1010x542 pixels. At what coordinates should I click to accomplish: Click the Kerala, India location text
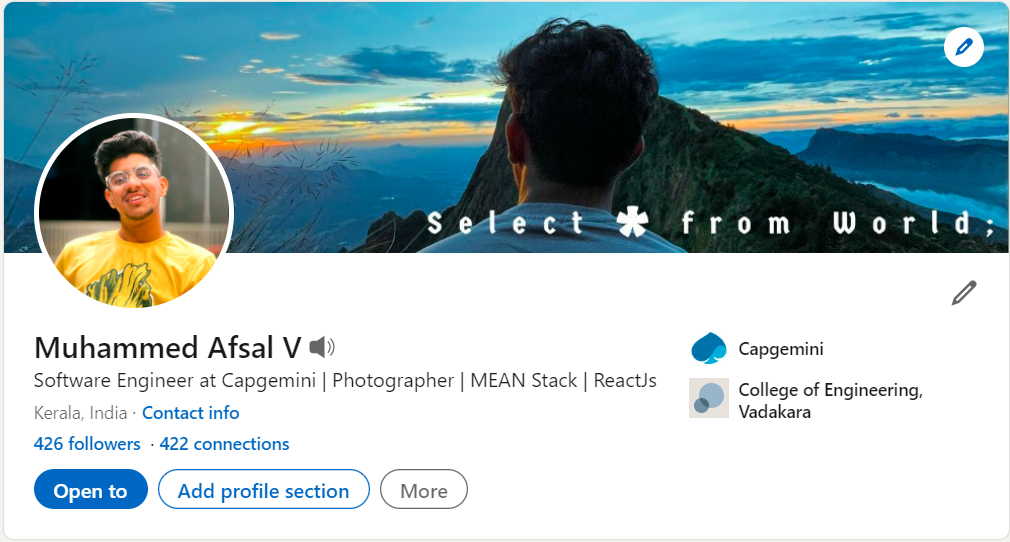[x=80, y=413]
